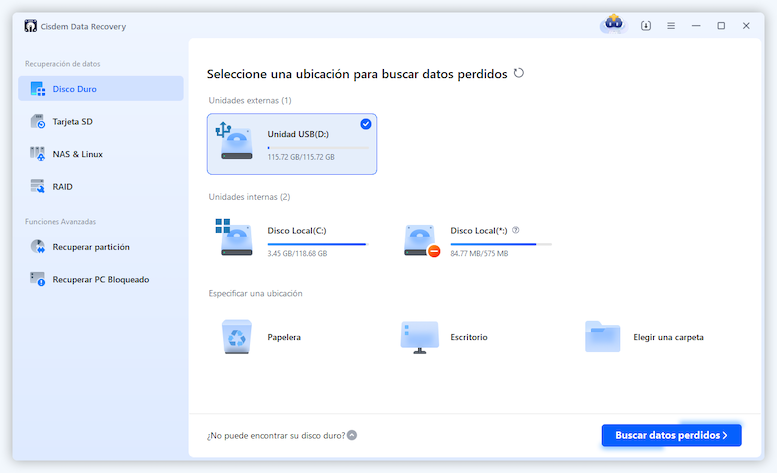The image size is (777, 473).
Task: Click the refresh icon beside the heading
Action: [518, 73]
